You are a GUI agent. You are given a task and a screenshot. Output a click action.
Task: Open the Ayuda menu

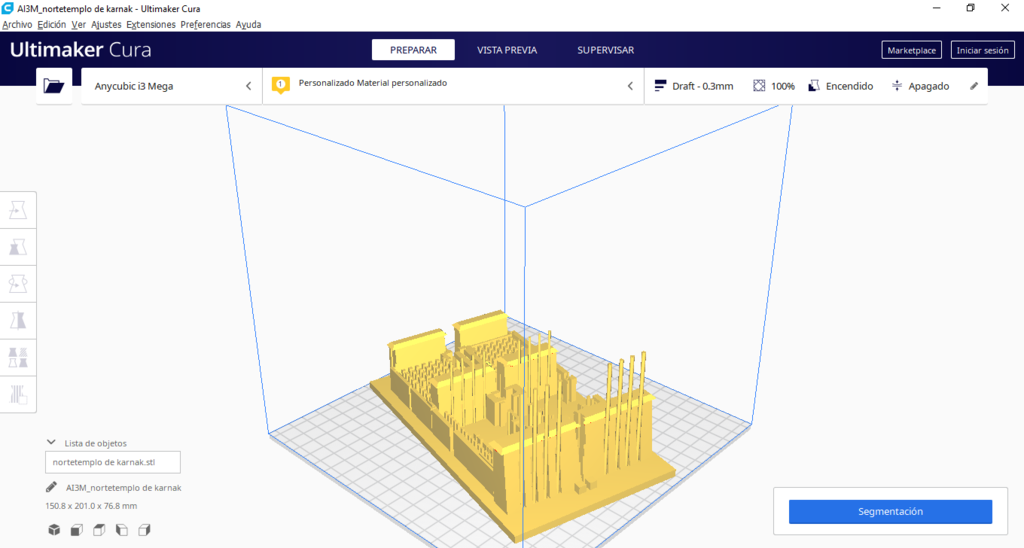point(248,24)
